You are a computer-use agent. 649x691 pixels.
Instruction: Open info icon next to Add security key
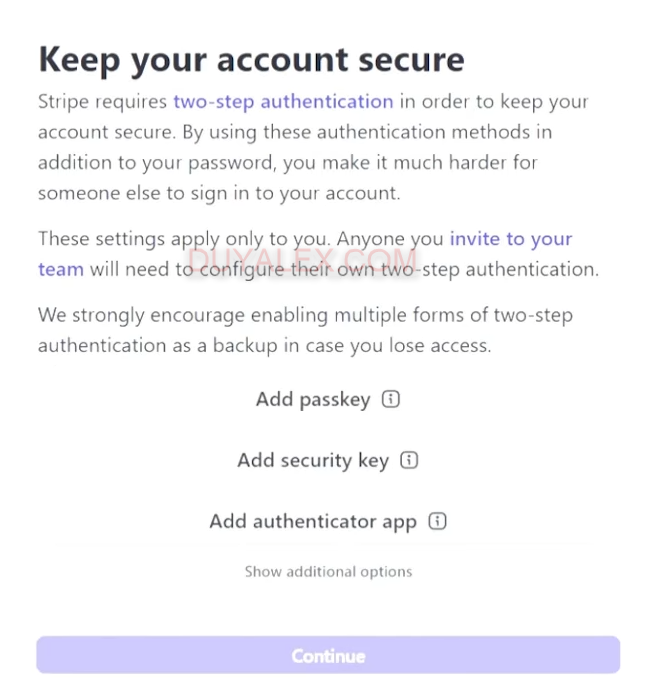(409, 461)
